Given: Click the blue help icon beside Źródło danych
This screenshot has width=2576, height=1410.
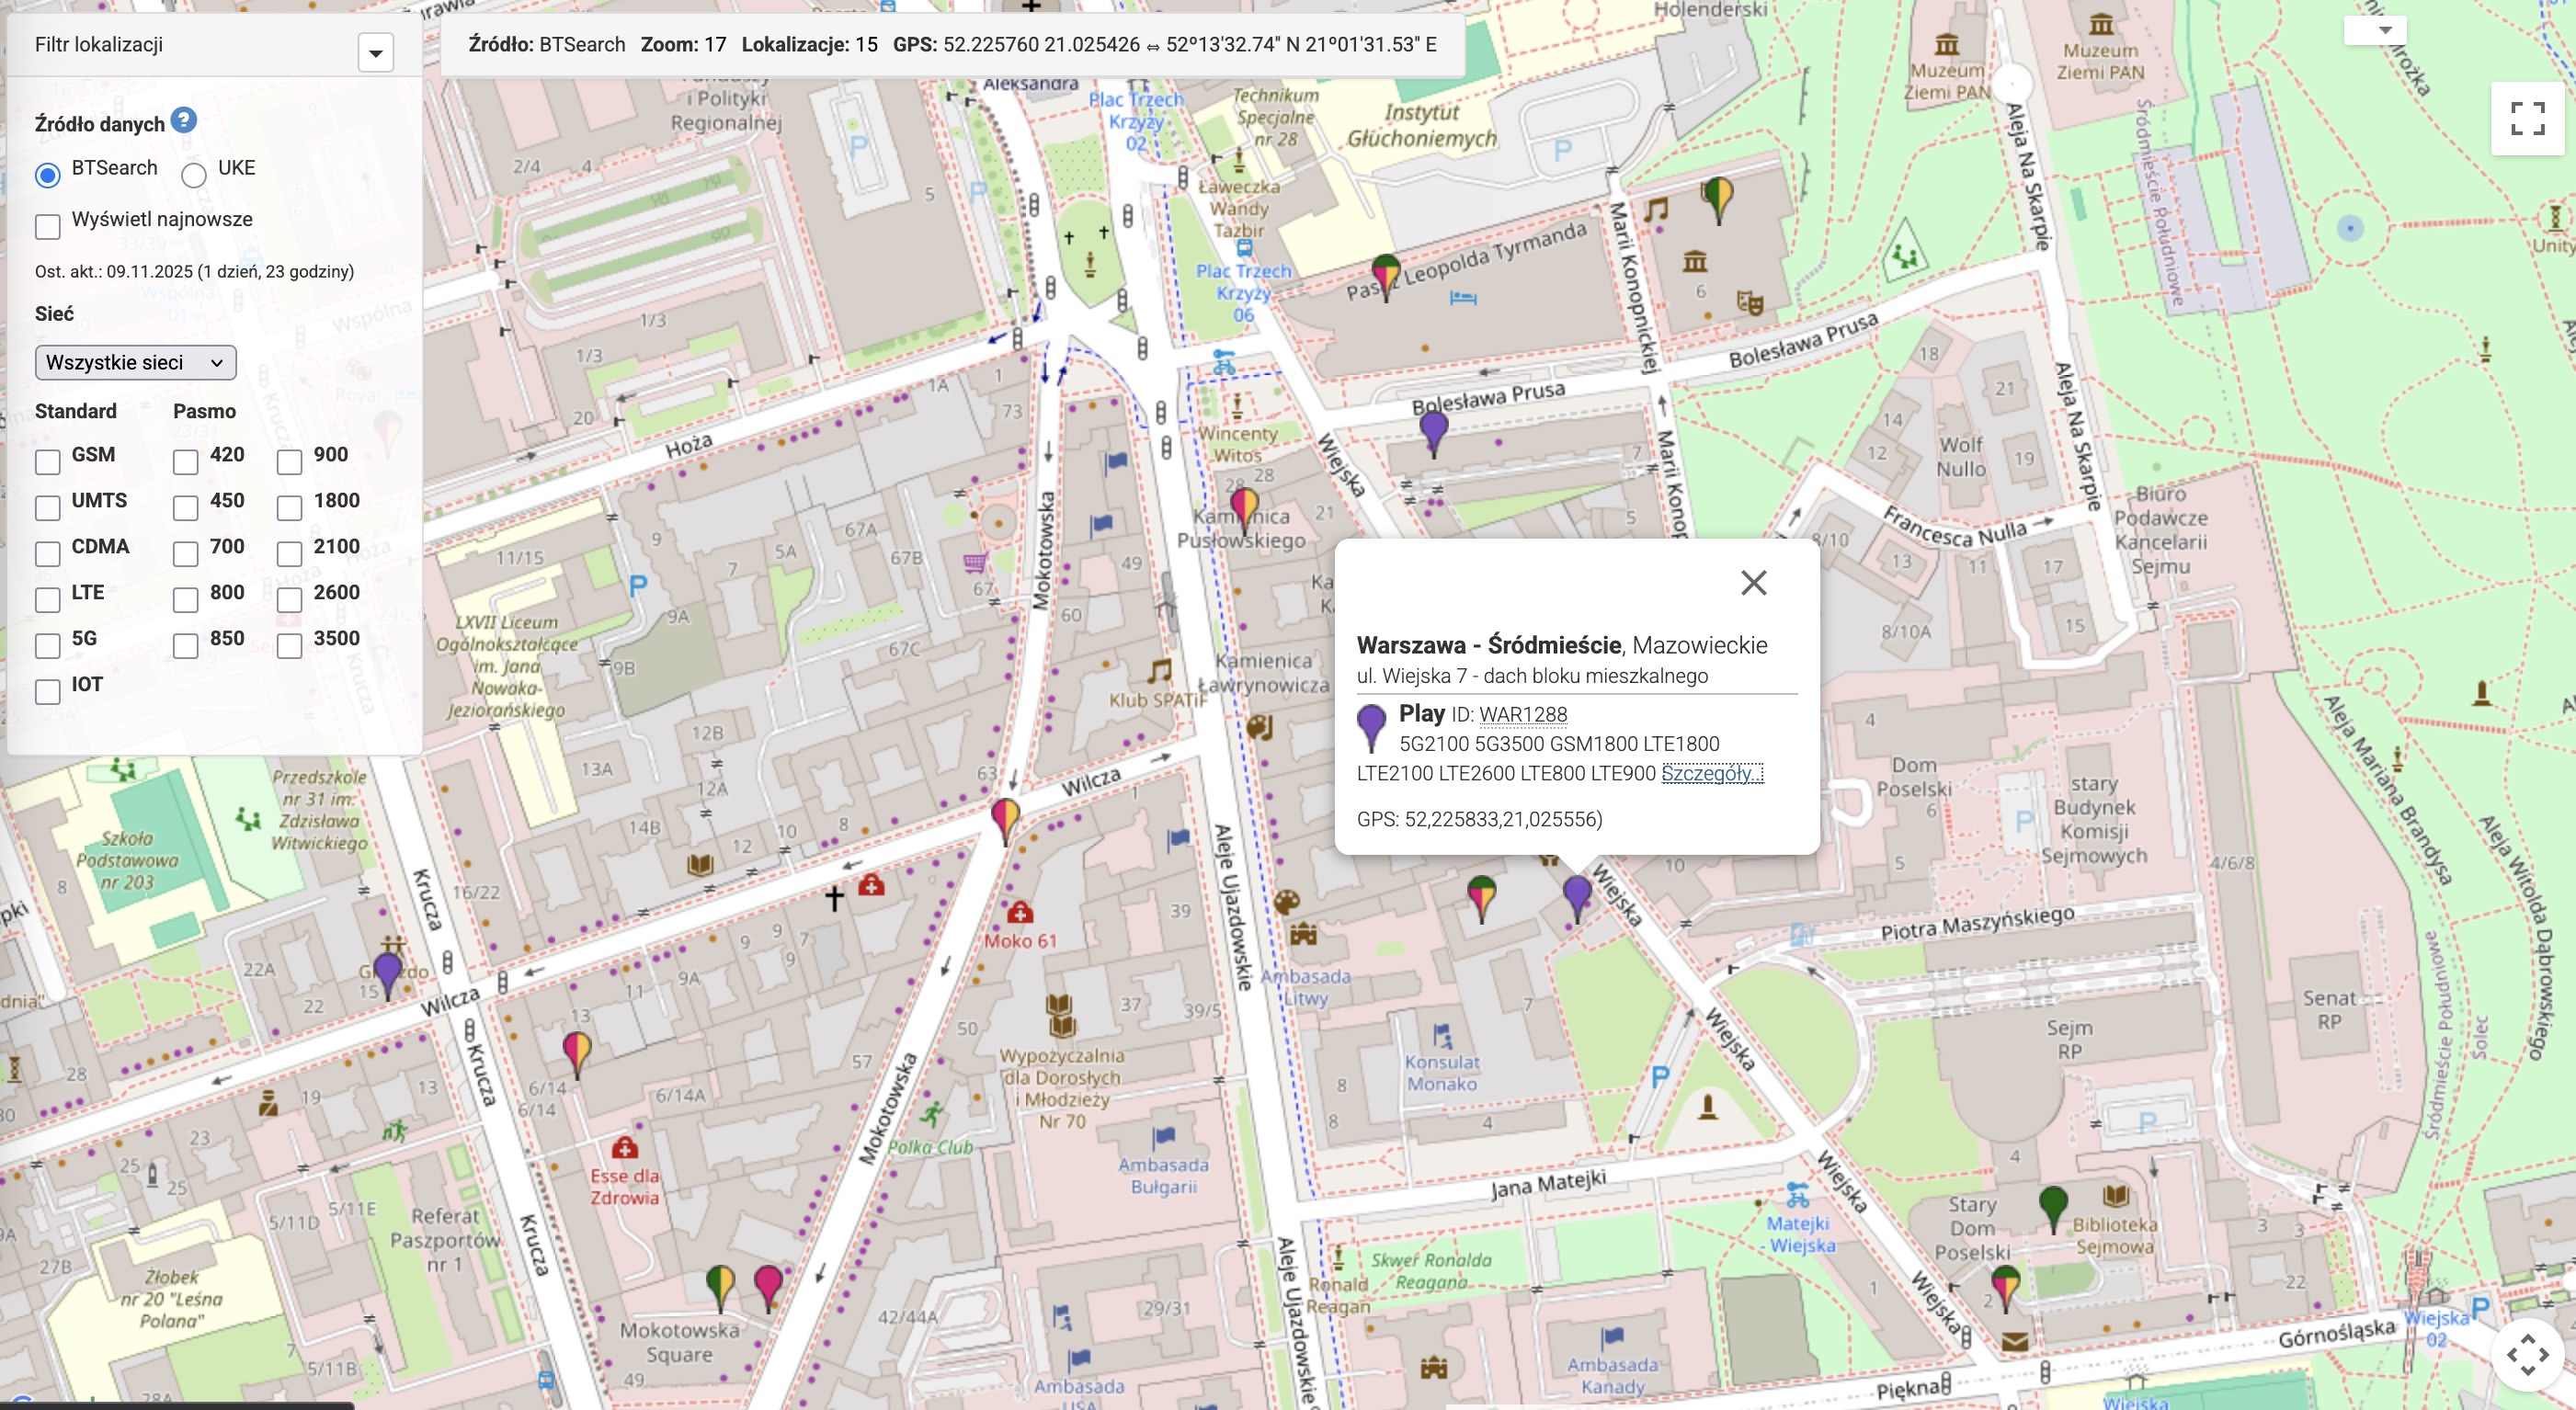Looking at the screenshot, I should [184, 120].
